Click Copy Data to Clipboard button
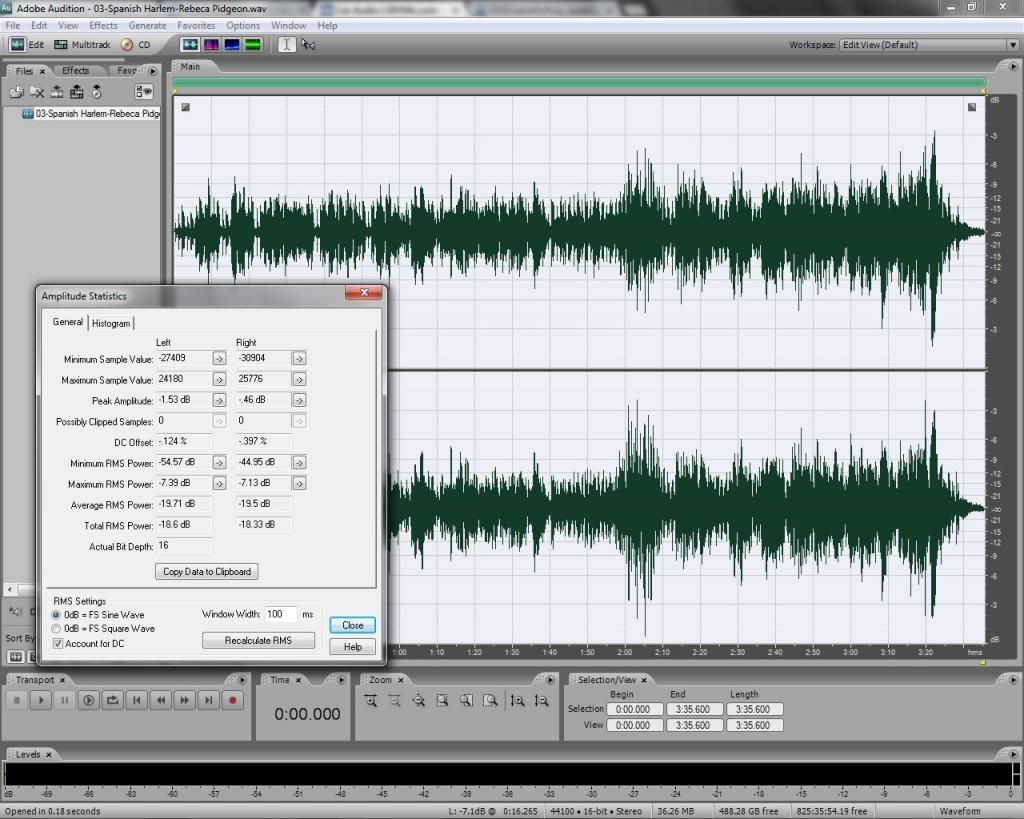 click(207, 572)
